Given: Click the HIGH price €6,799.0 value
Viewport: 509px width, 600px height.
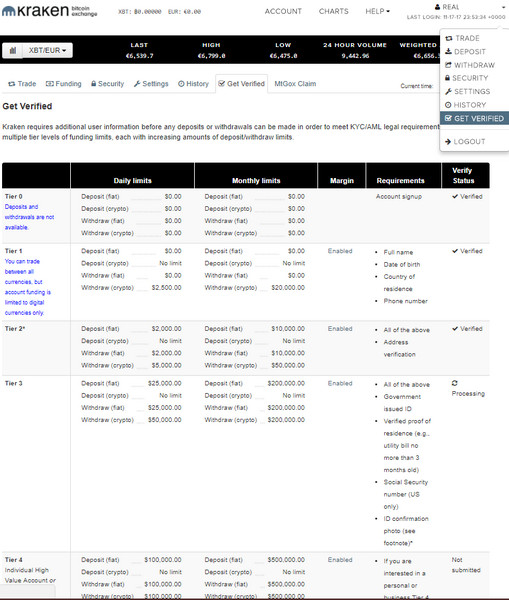Looking at the screenshot, I should pyautogui.click(x=211, y=56).
